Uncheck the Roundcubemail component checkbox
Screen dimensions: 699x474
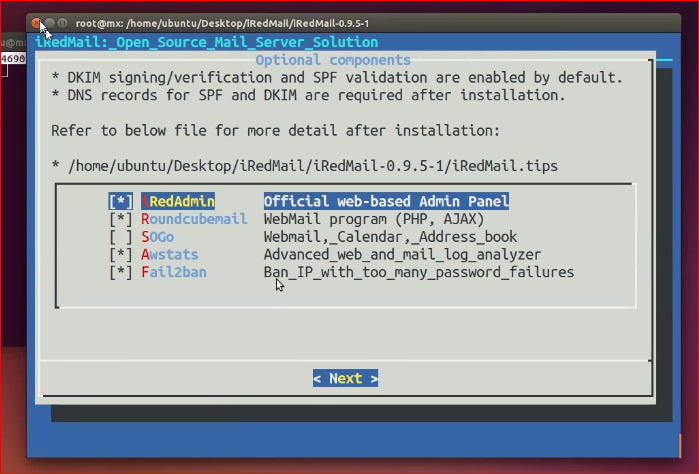(121, 219)
